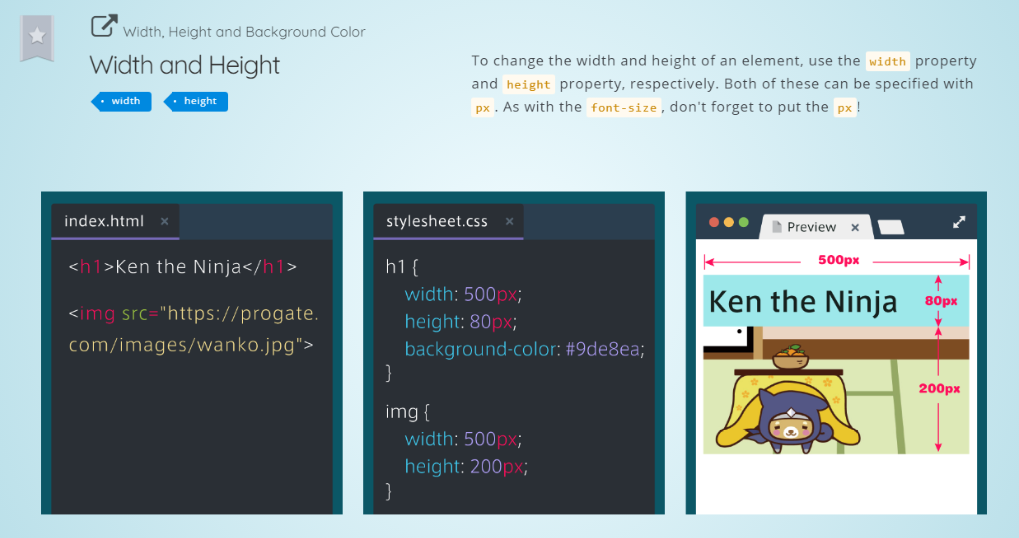
Task: Click the yellow window dot in preview
Action: point(729,222)
